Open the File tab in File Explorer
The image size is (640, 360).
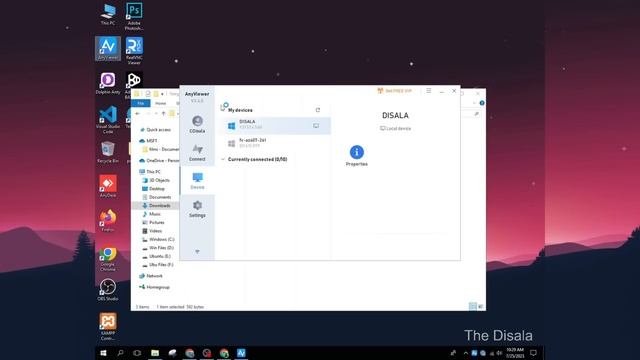141,103
